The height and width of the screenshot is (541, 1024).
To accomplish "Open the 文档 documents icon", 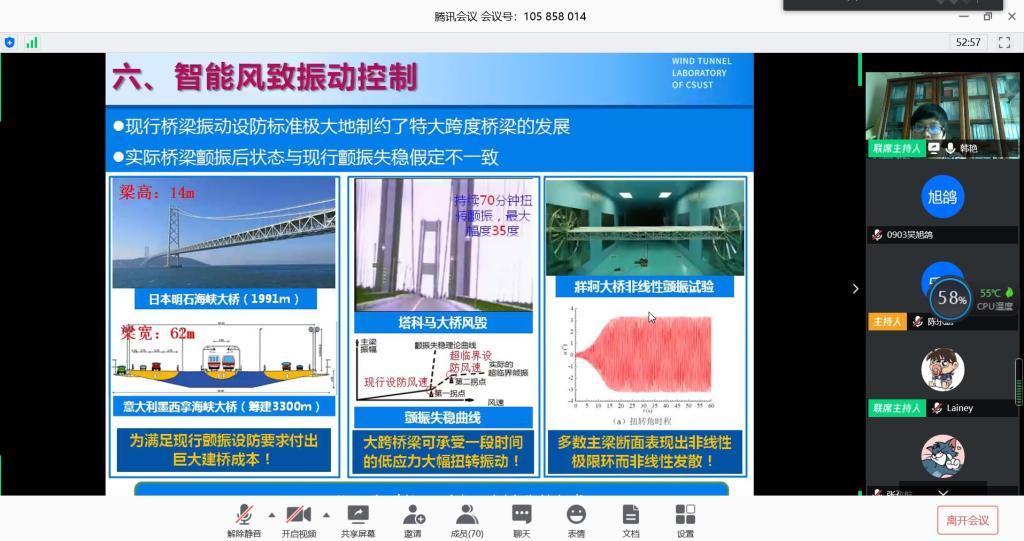I will click(630, 516).
